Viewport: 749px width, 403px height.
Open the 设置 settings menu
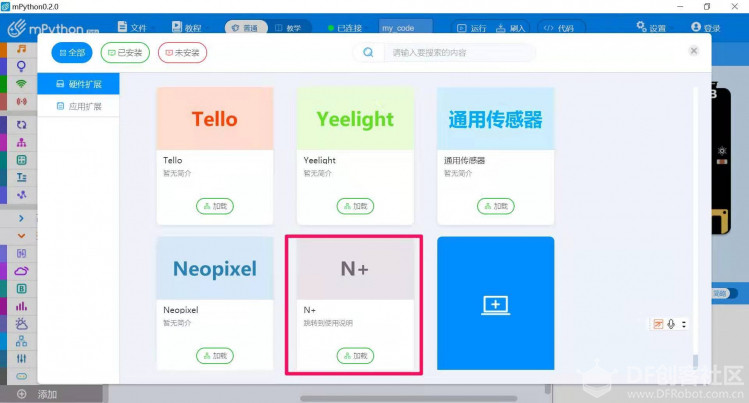pyautogui.click(x=651, y=27)
